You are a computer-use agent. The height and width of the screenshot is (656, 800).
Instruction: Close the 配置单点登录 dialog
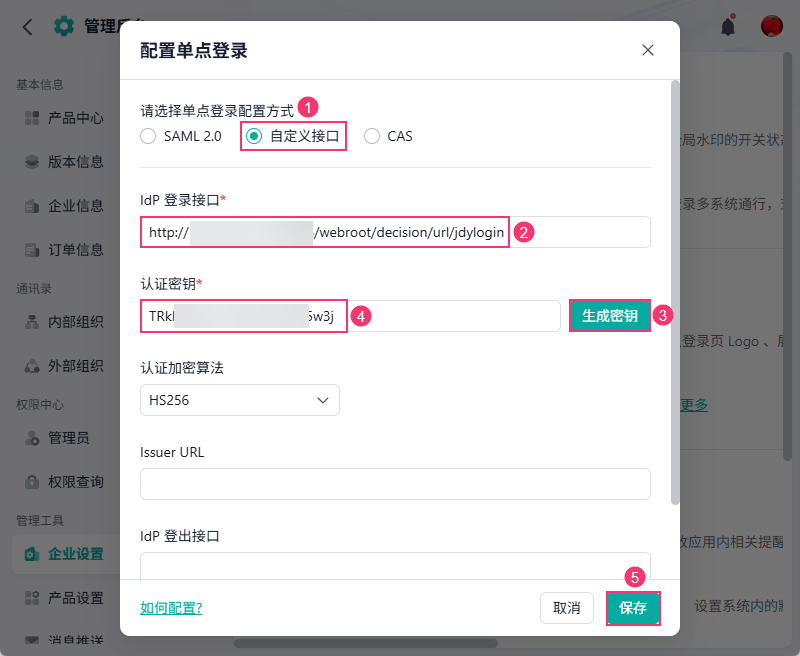tap(648, 50)
